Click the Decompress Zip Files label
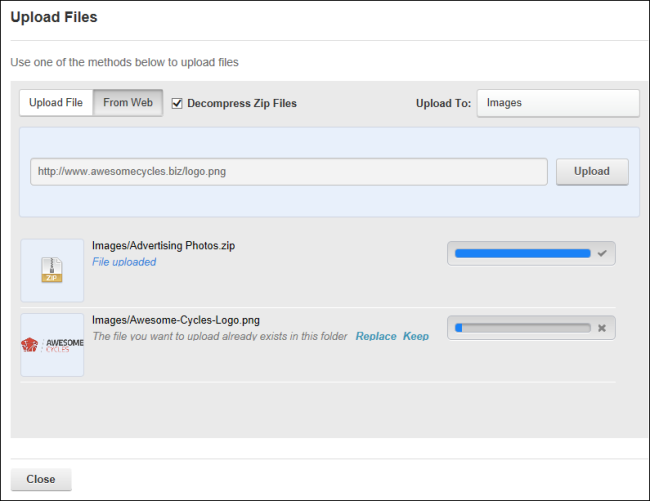The image size is (650, 501). (x=242, y=103)
